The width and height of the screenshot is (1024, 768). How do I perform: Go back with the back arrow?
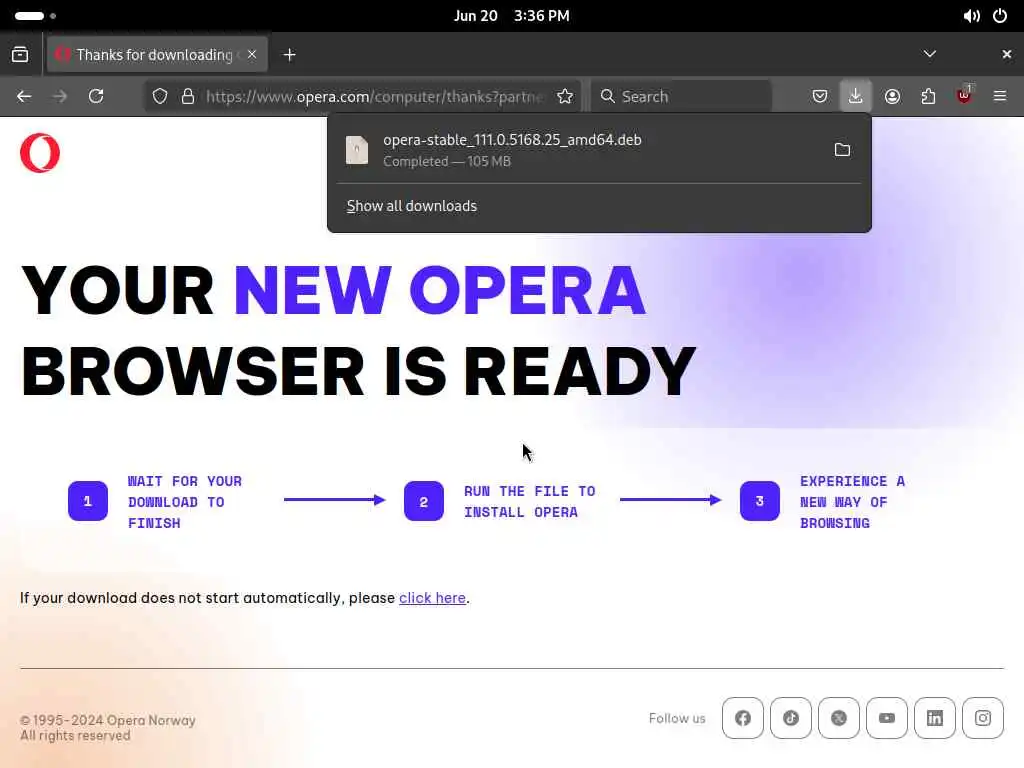pos(24,97)
